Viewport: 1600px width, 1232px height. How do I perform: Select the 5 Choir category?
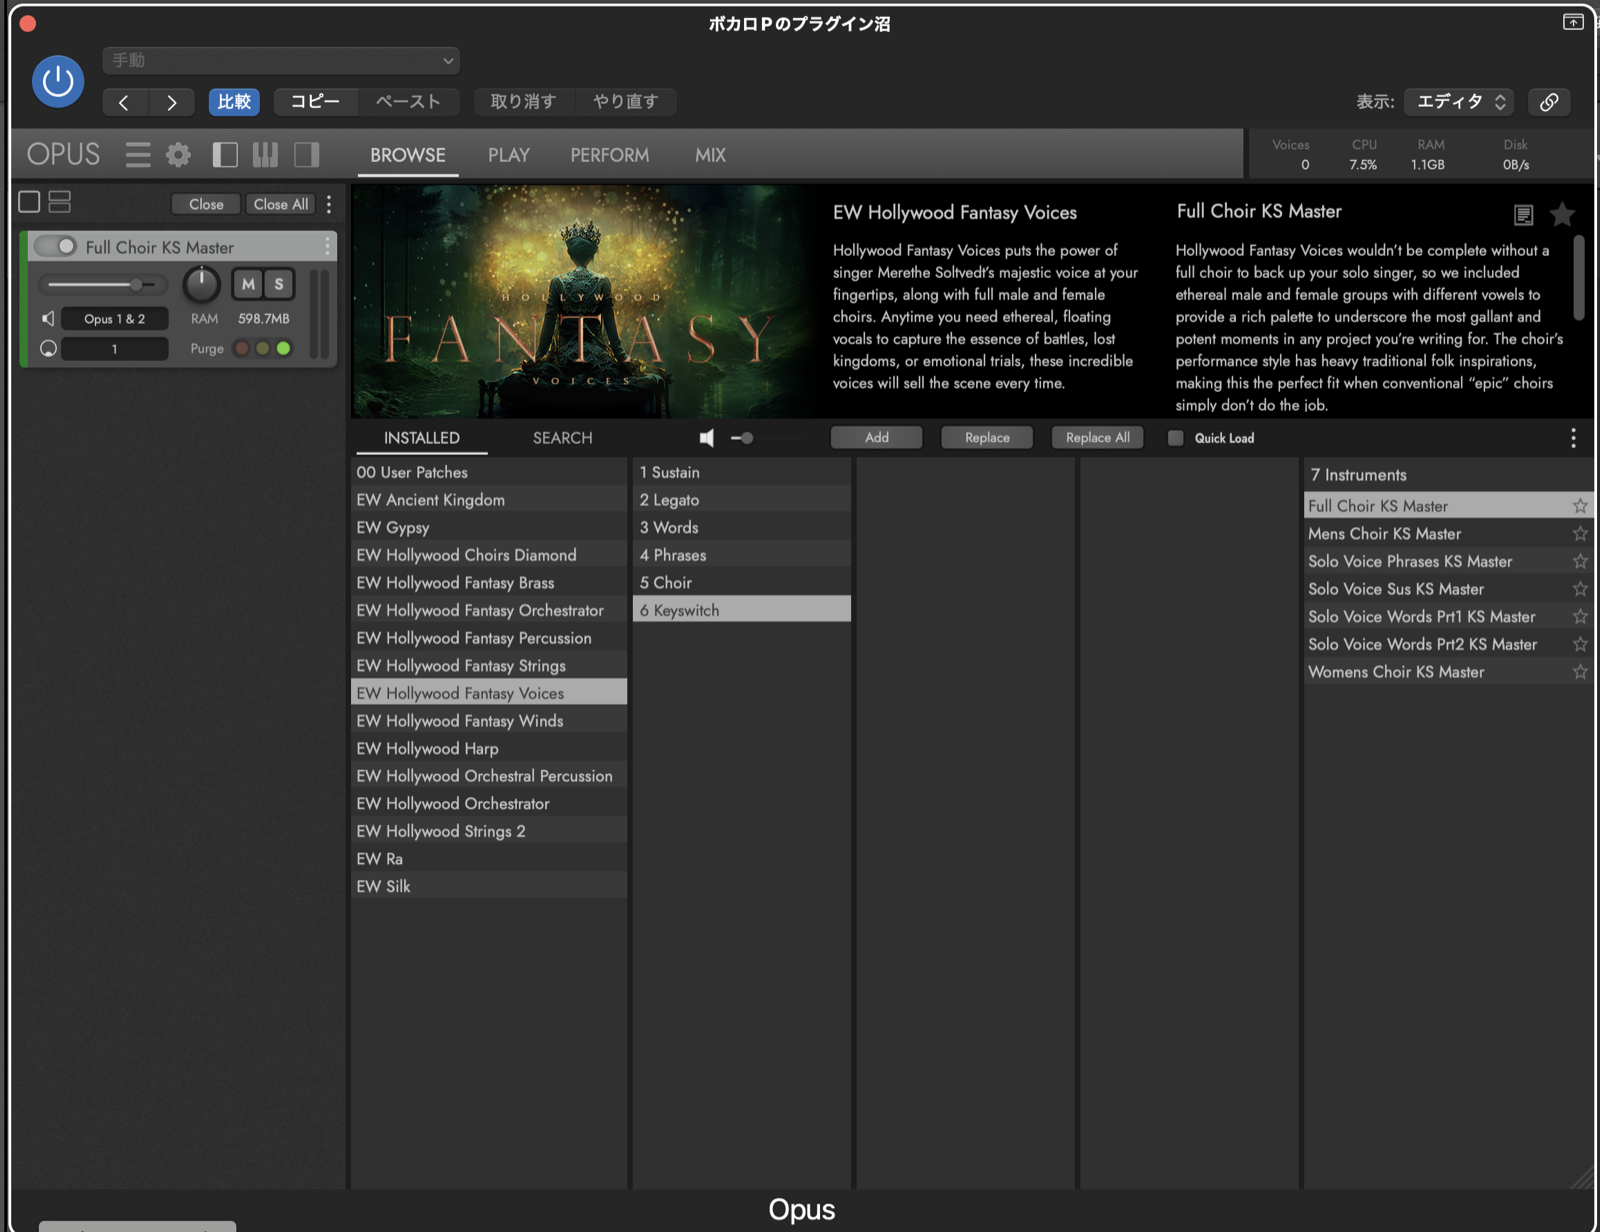(x=742, y=583)
